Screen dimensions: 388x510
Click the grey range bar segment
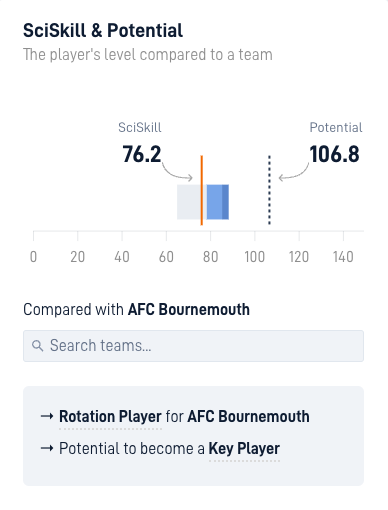click(189, 202)
